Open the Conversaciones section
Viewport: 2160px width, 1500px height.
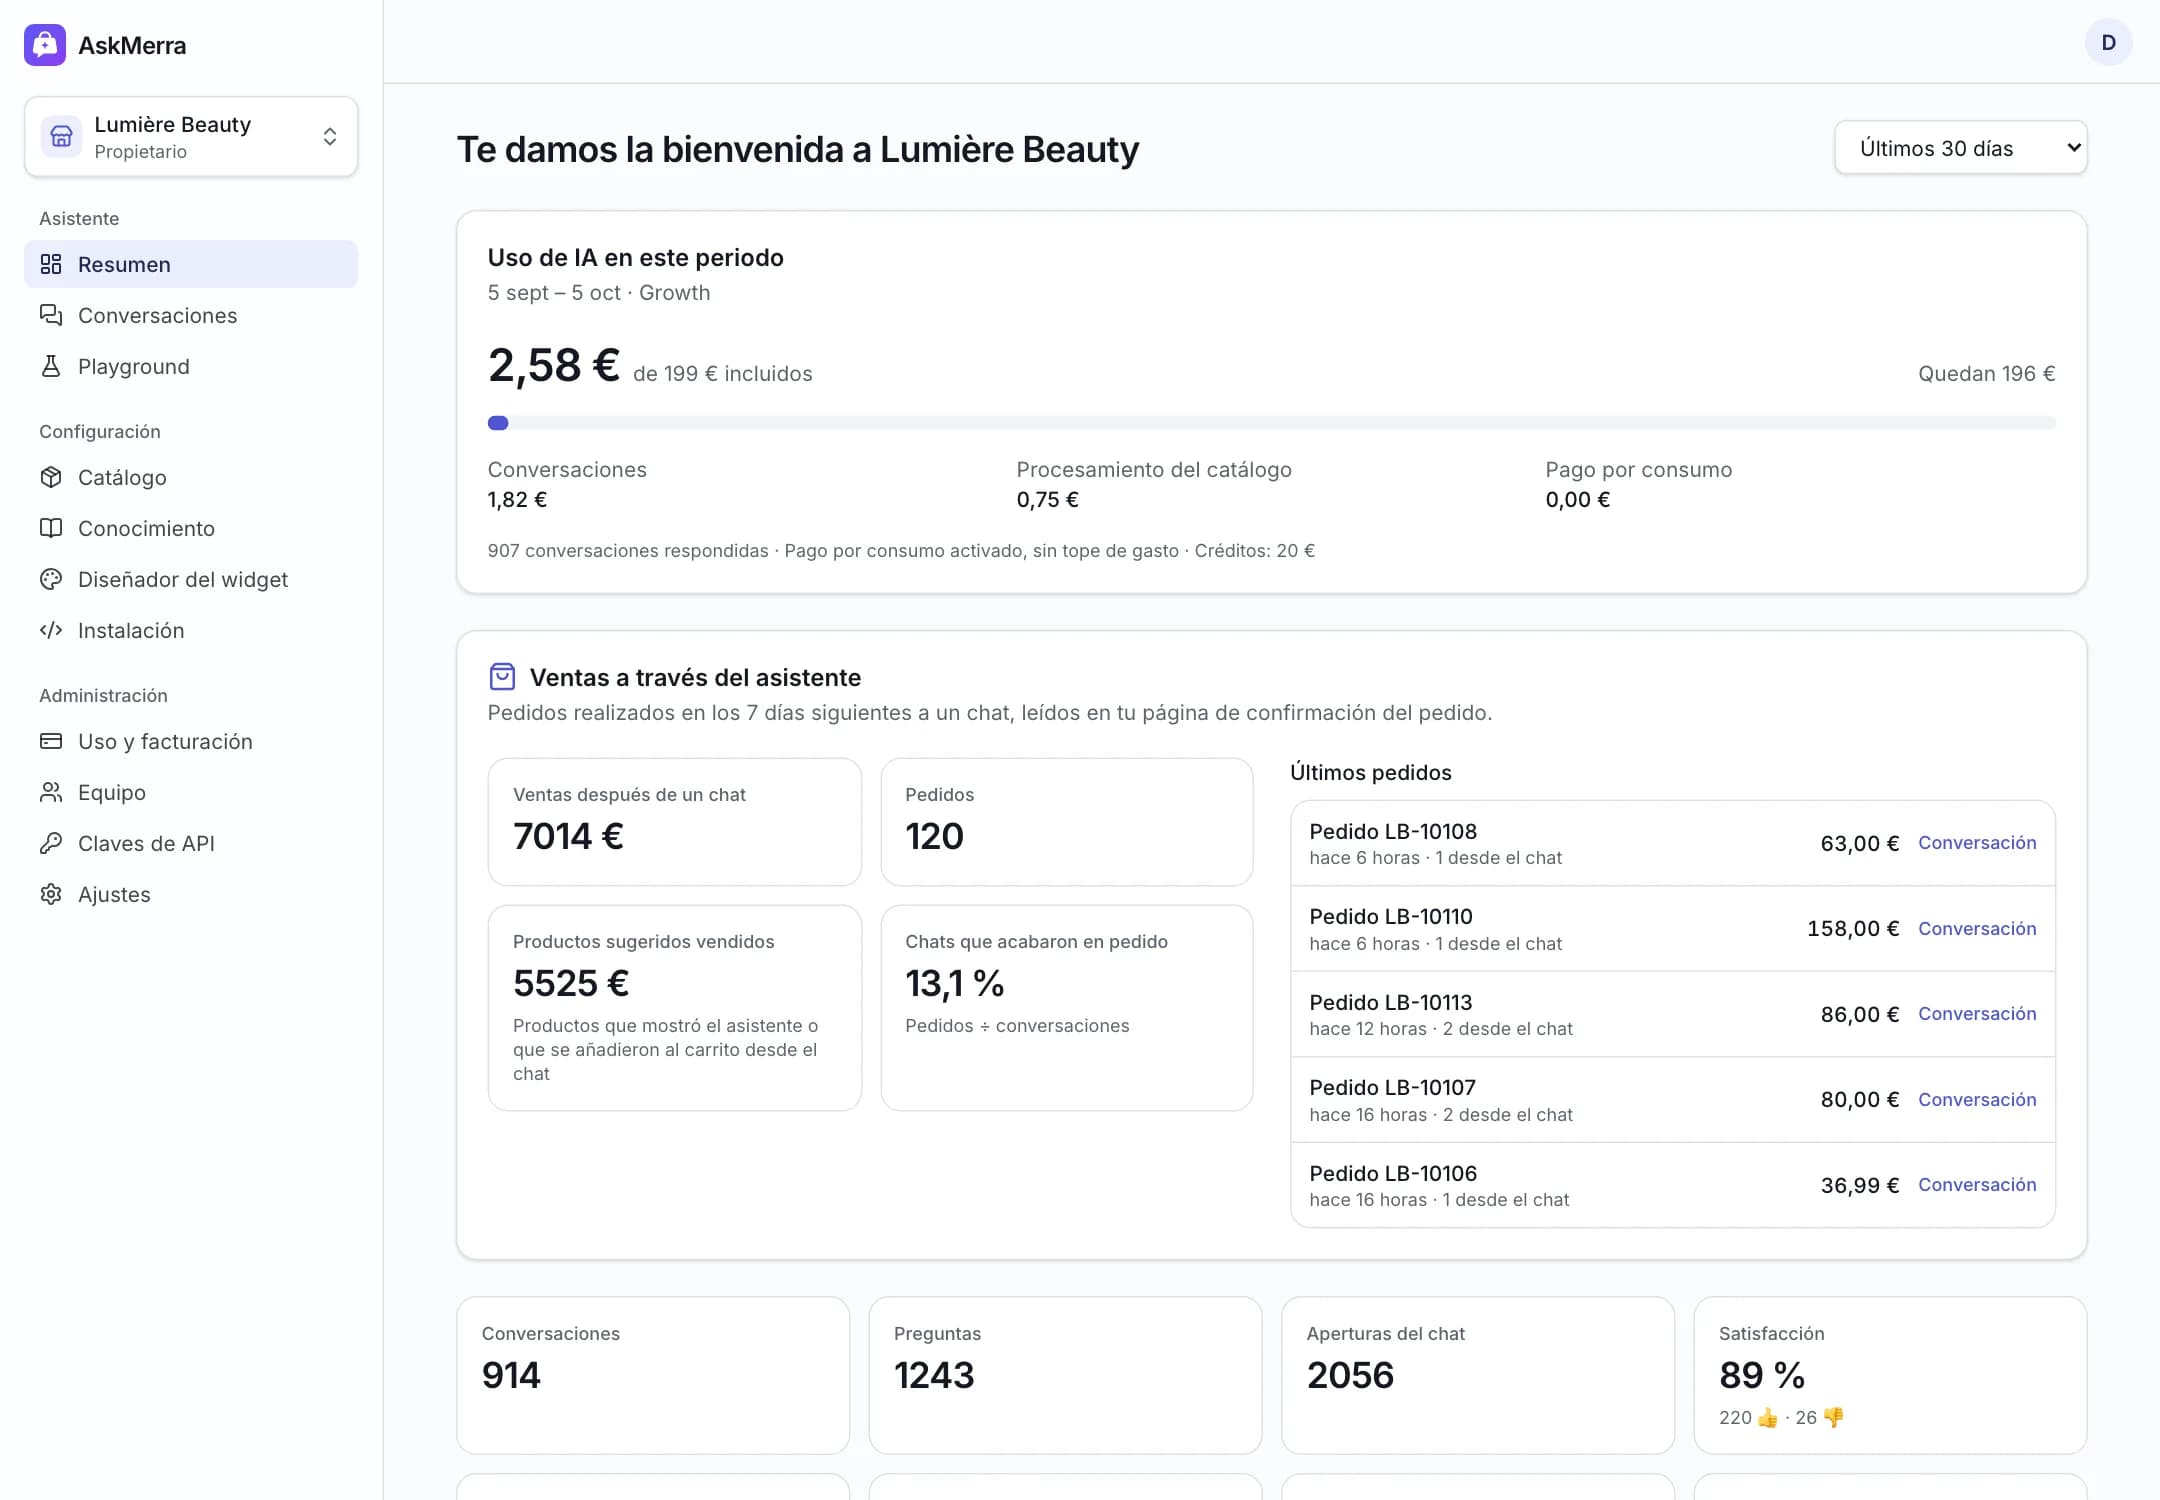click(x=191, y=315)
